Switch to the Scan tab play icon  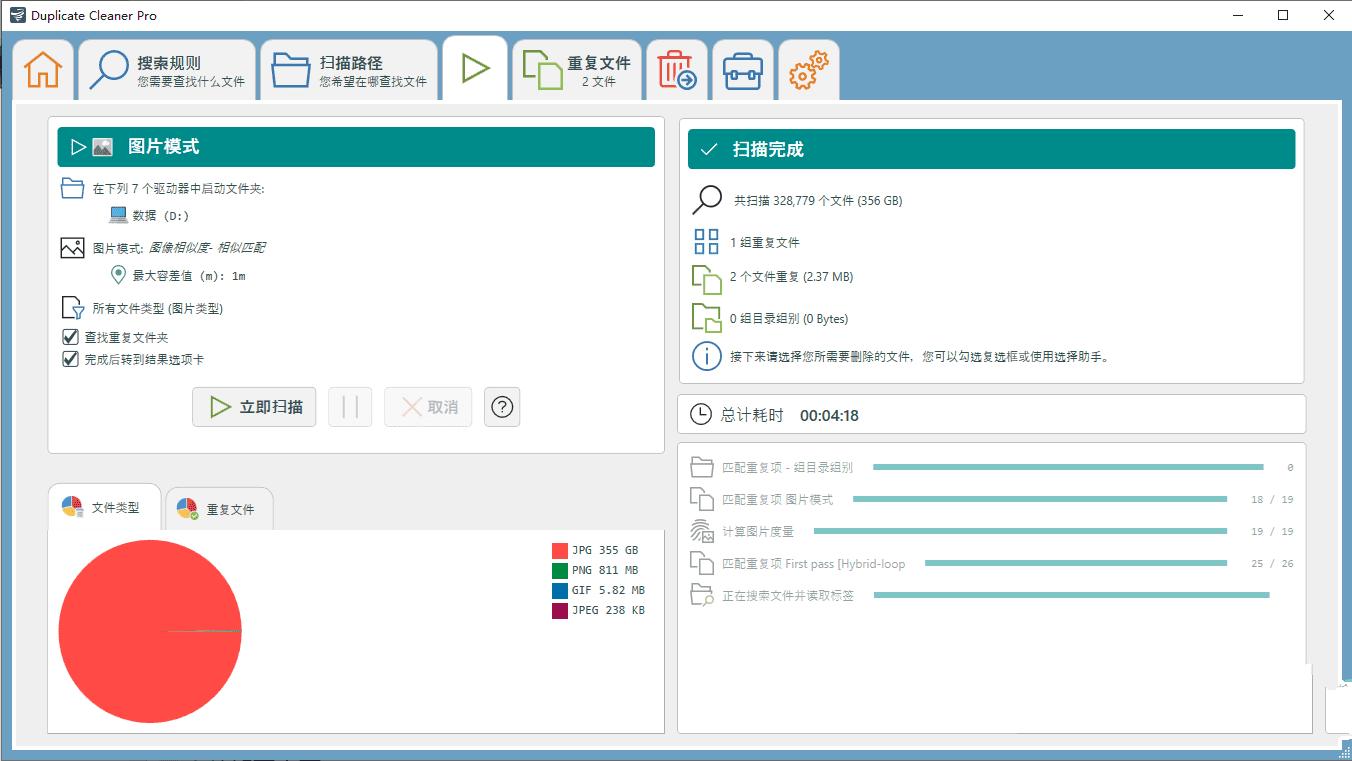[x=474, y=66]
